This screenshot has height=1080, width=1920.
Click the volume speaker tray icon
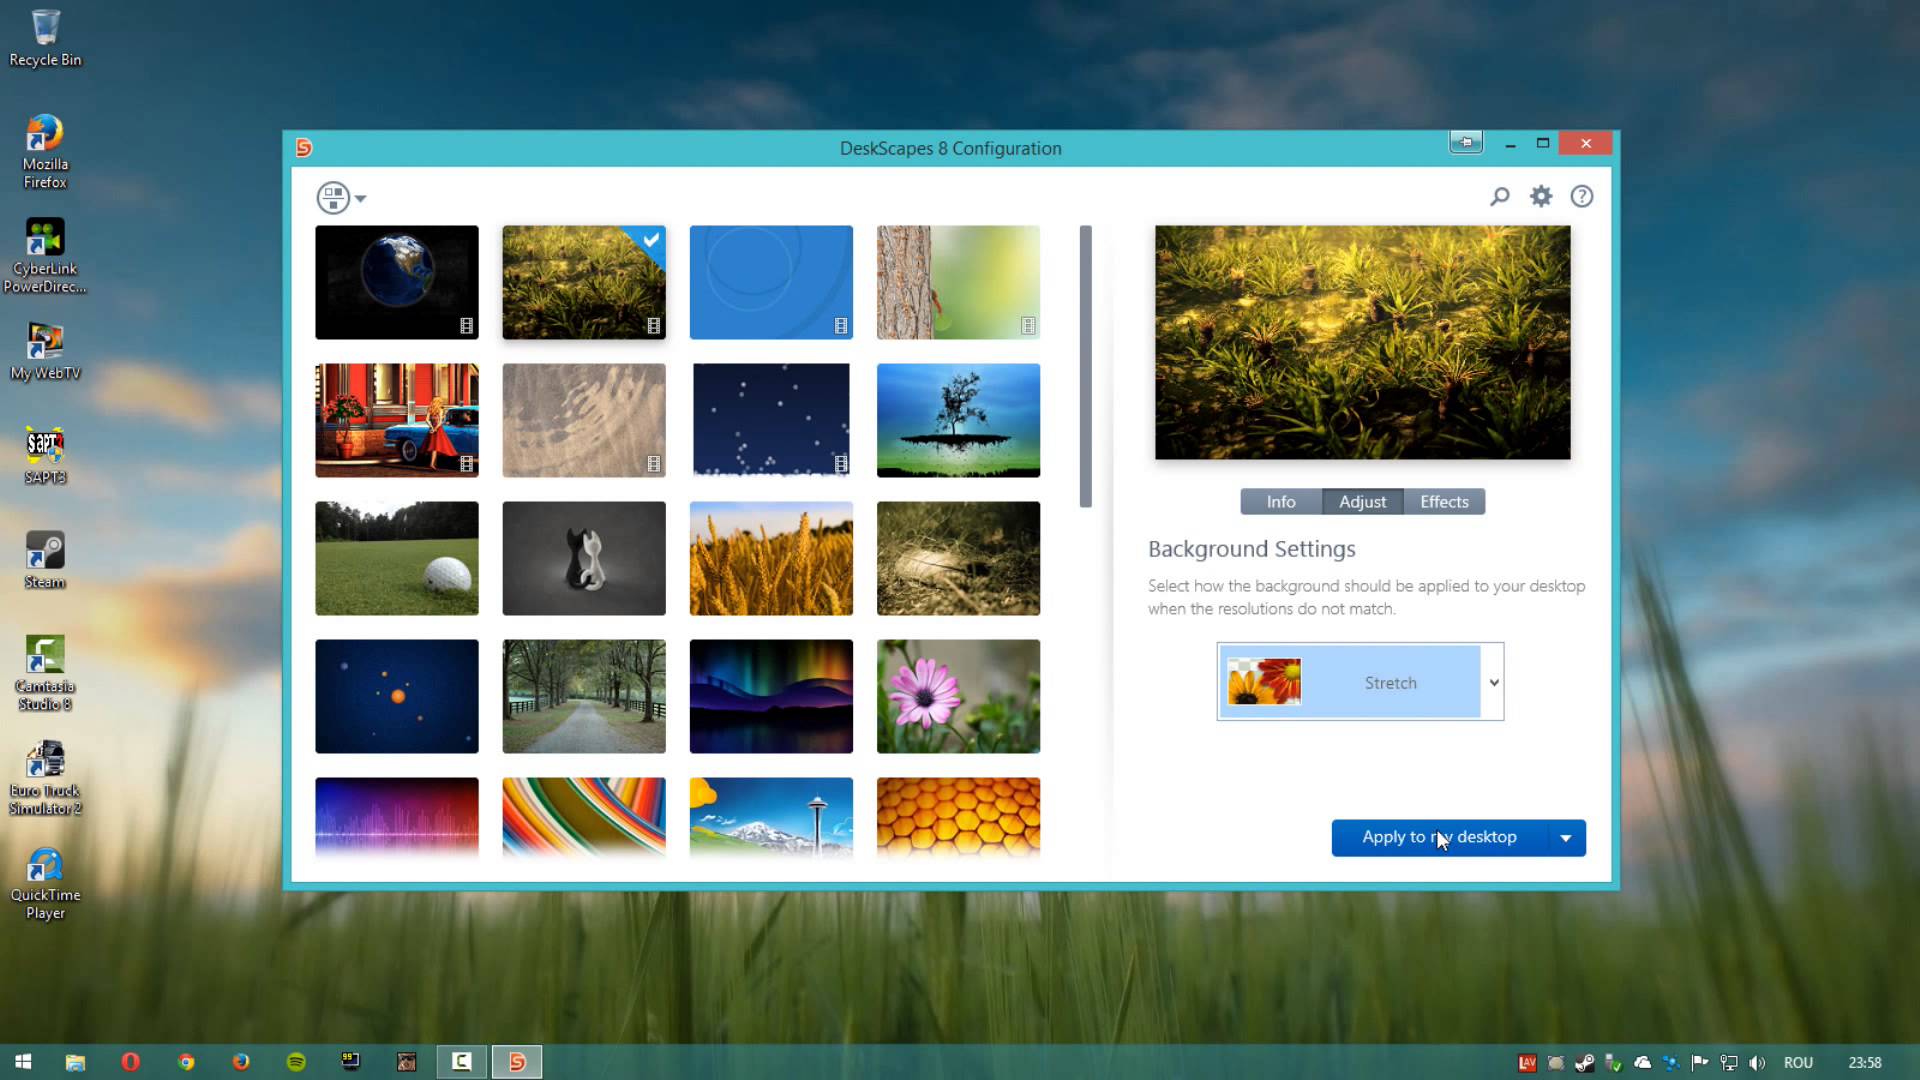pyautogui.click(x=1757, y=1063)
